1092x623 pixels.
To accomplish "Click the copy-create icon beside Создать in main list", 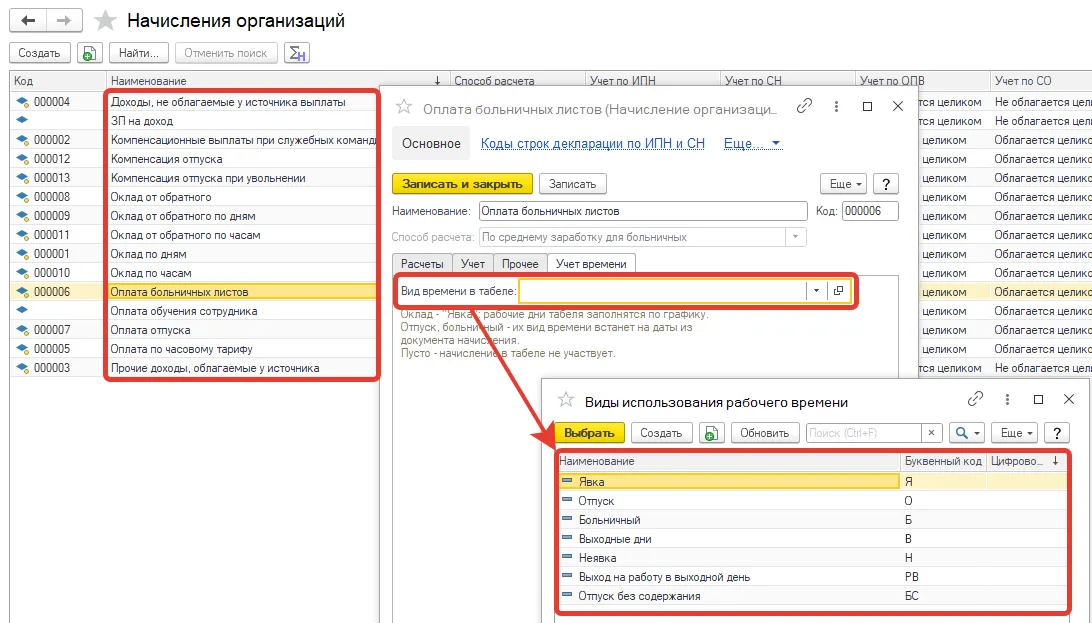I will coord(89,53).
